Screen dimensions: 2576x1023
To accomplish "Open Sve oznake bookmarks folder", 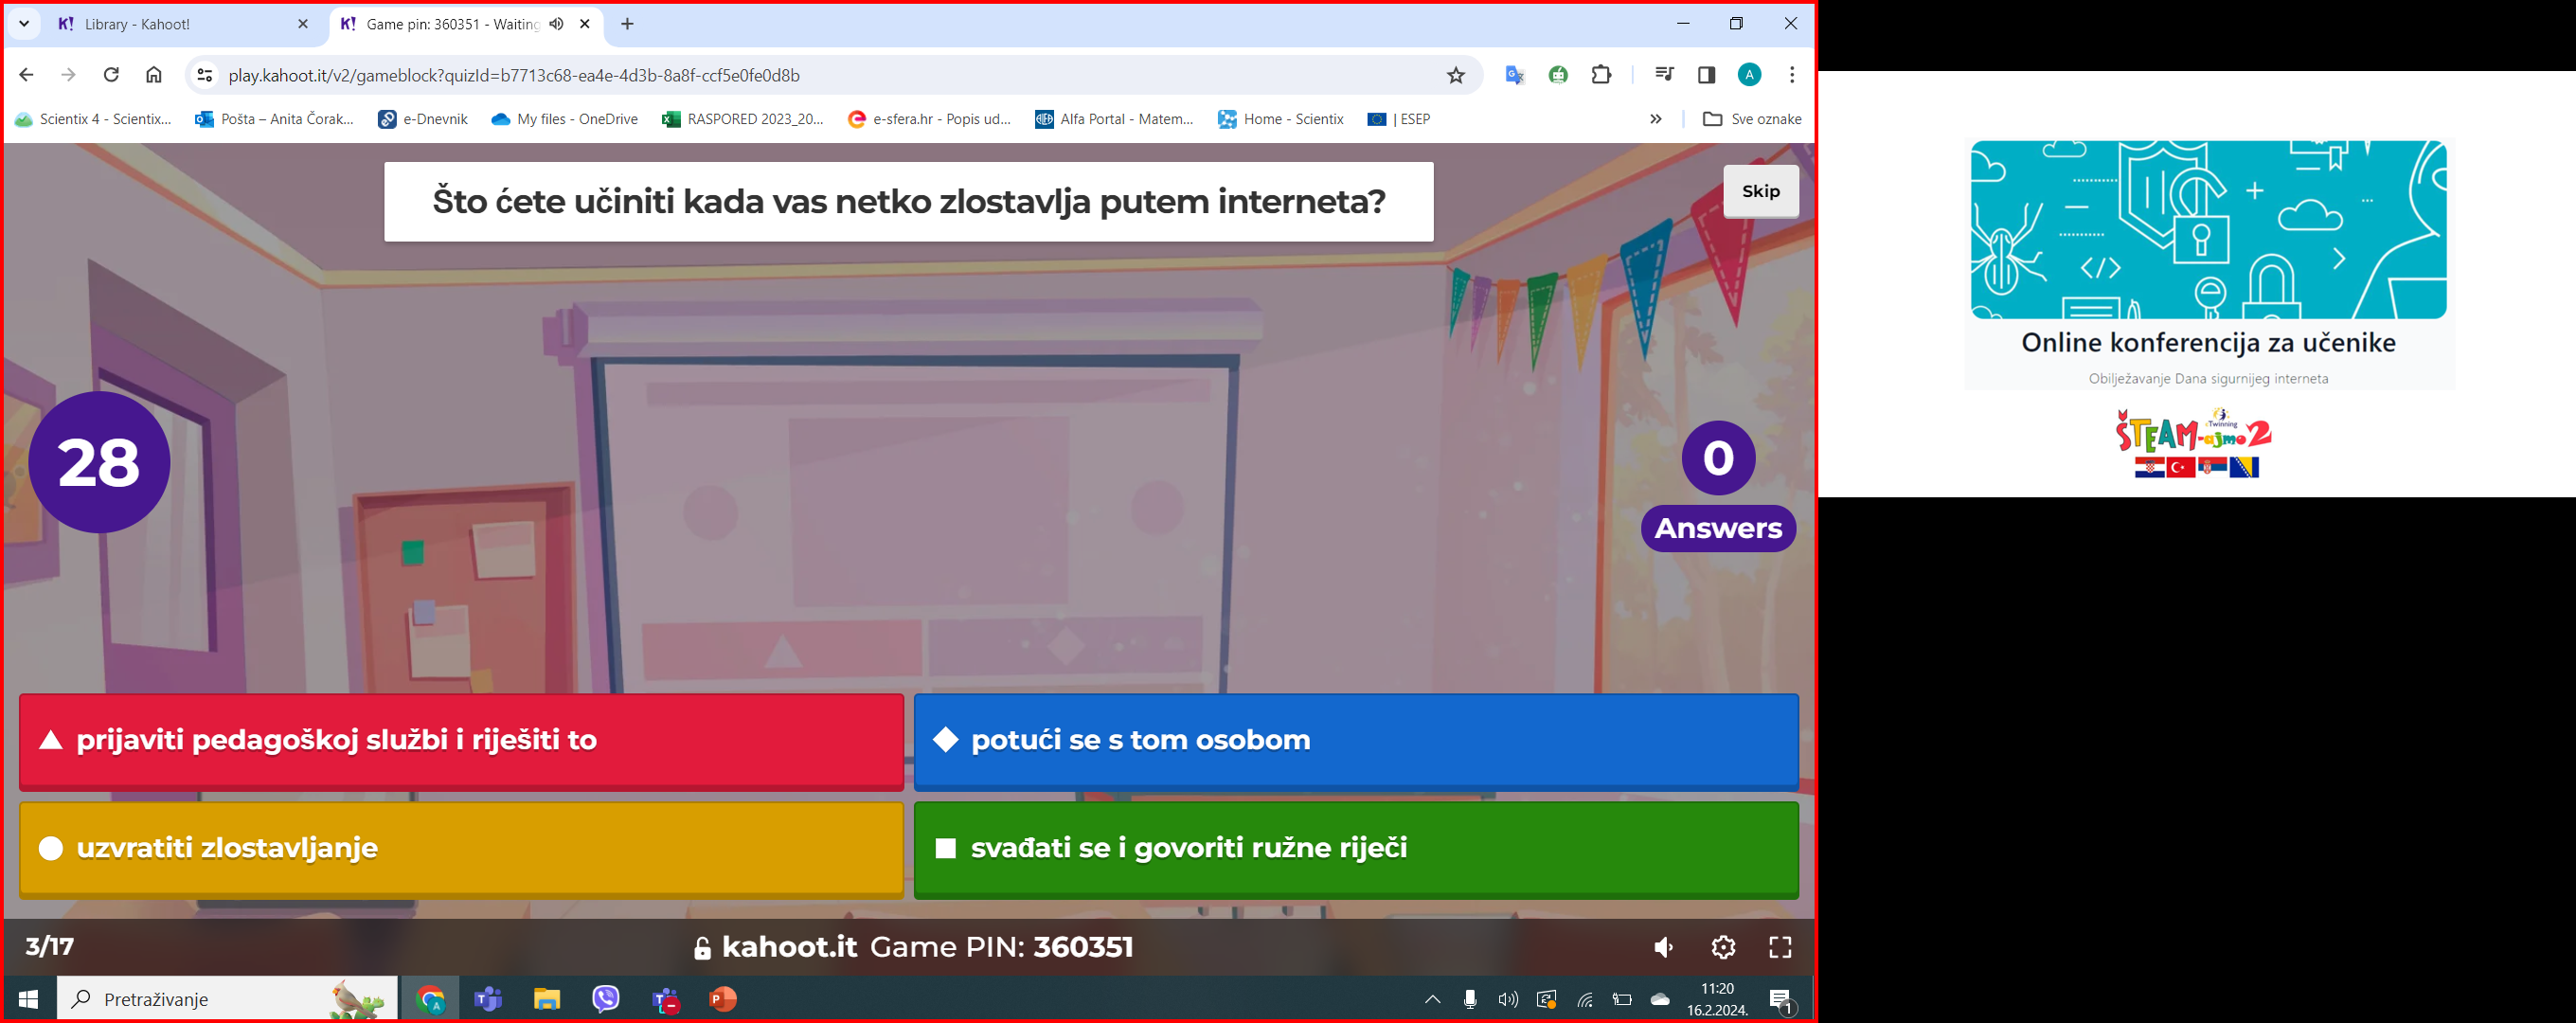I will [x=1752, y=119].
